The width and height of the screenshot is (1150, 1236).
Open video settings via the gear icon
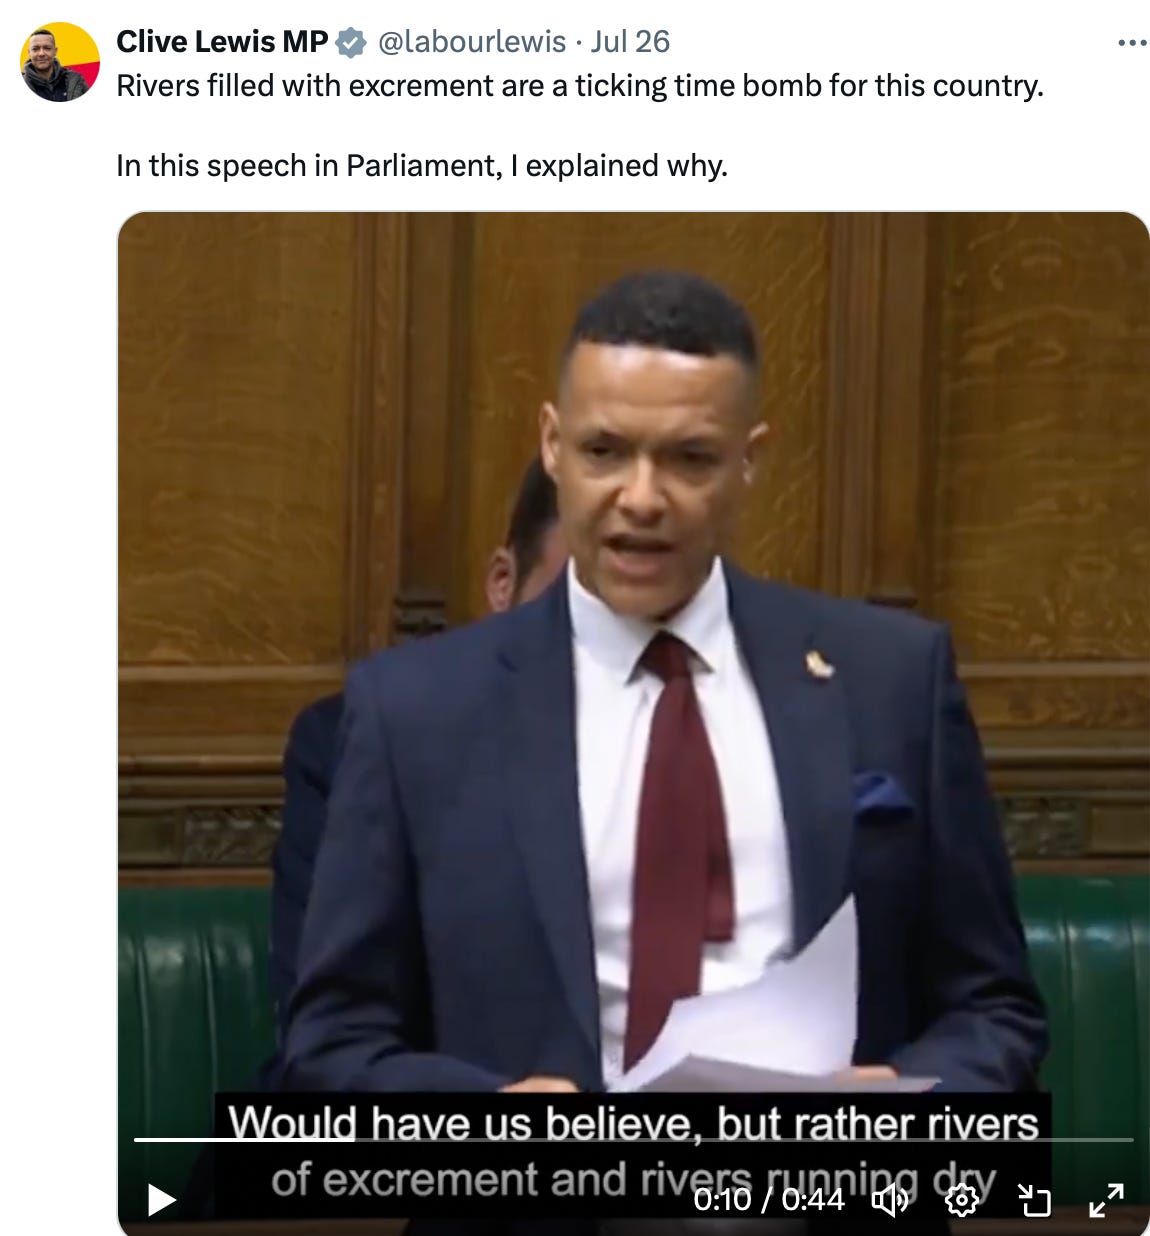[962, 1199]
